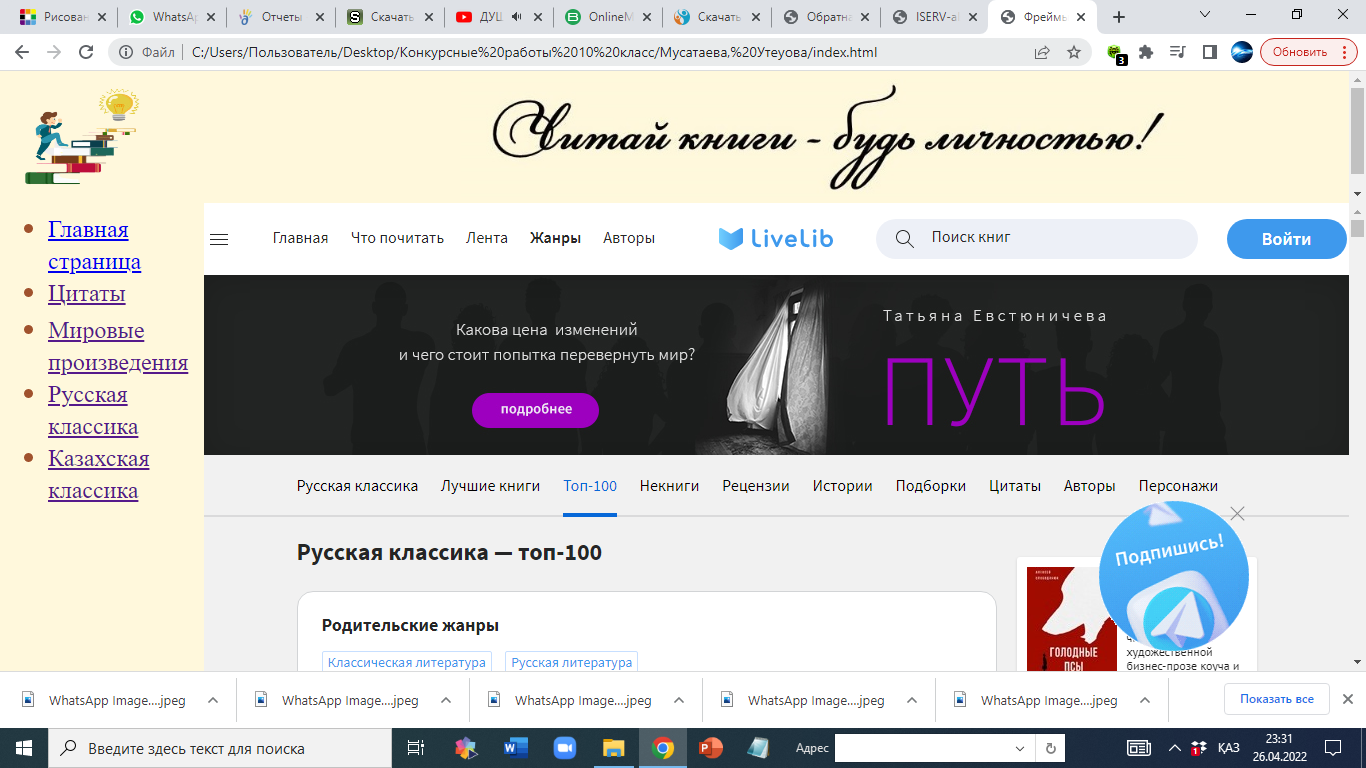The image size is (1366, 768).
Task: Open the LiveLib hamburger menu
Action: pos(219,239)
